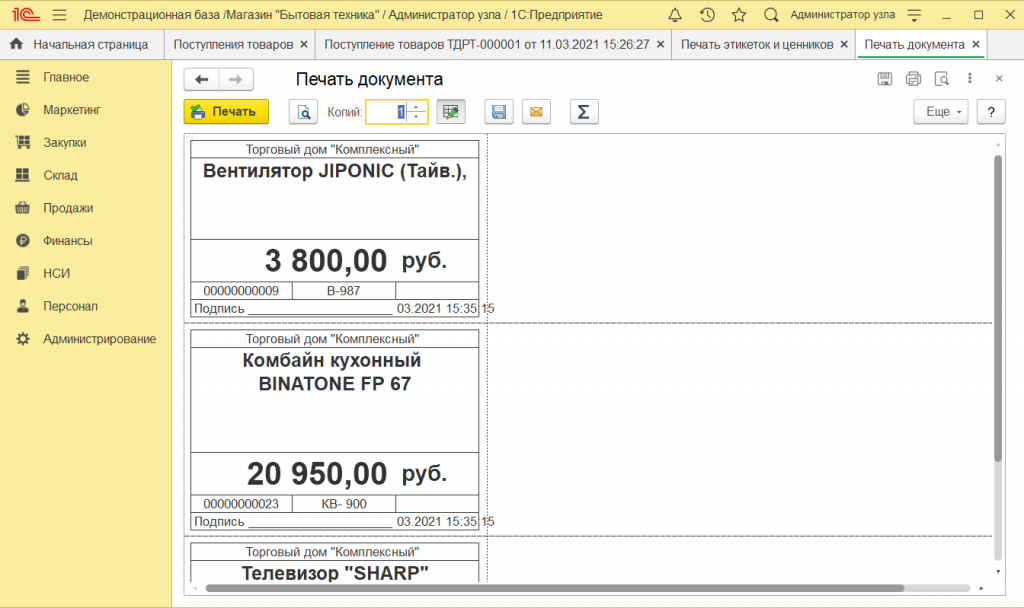This screenshot has width=1024, height=608.
Task: Click the yellow Печать button
Action: point(226,112)
